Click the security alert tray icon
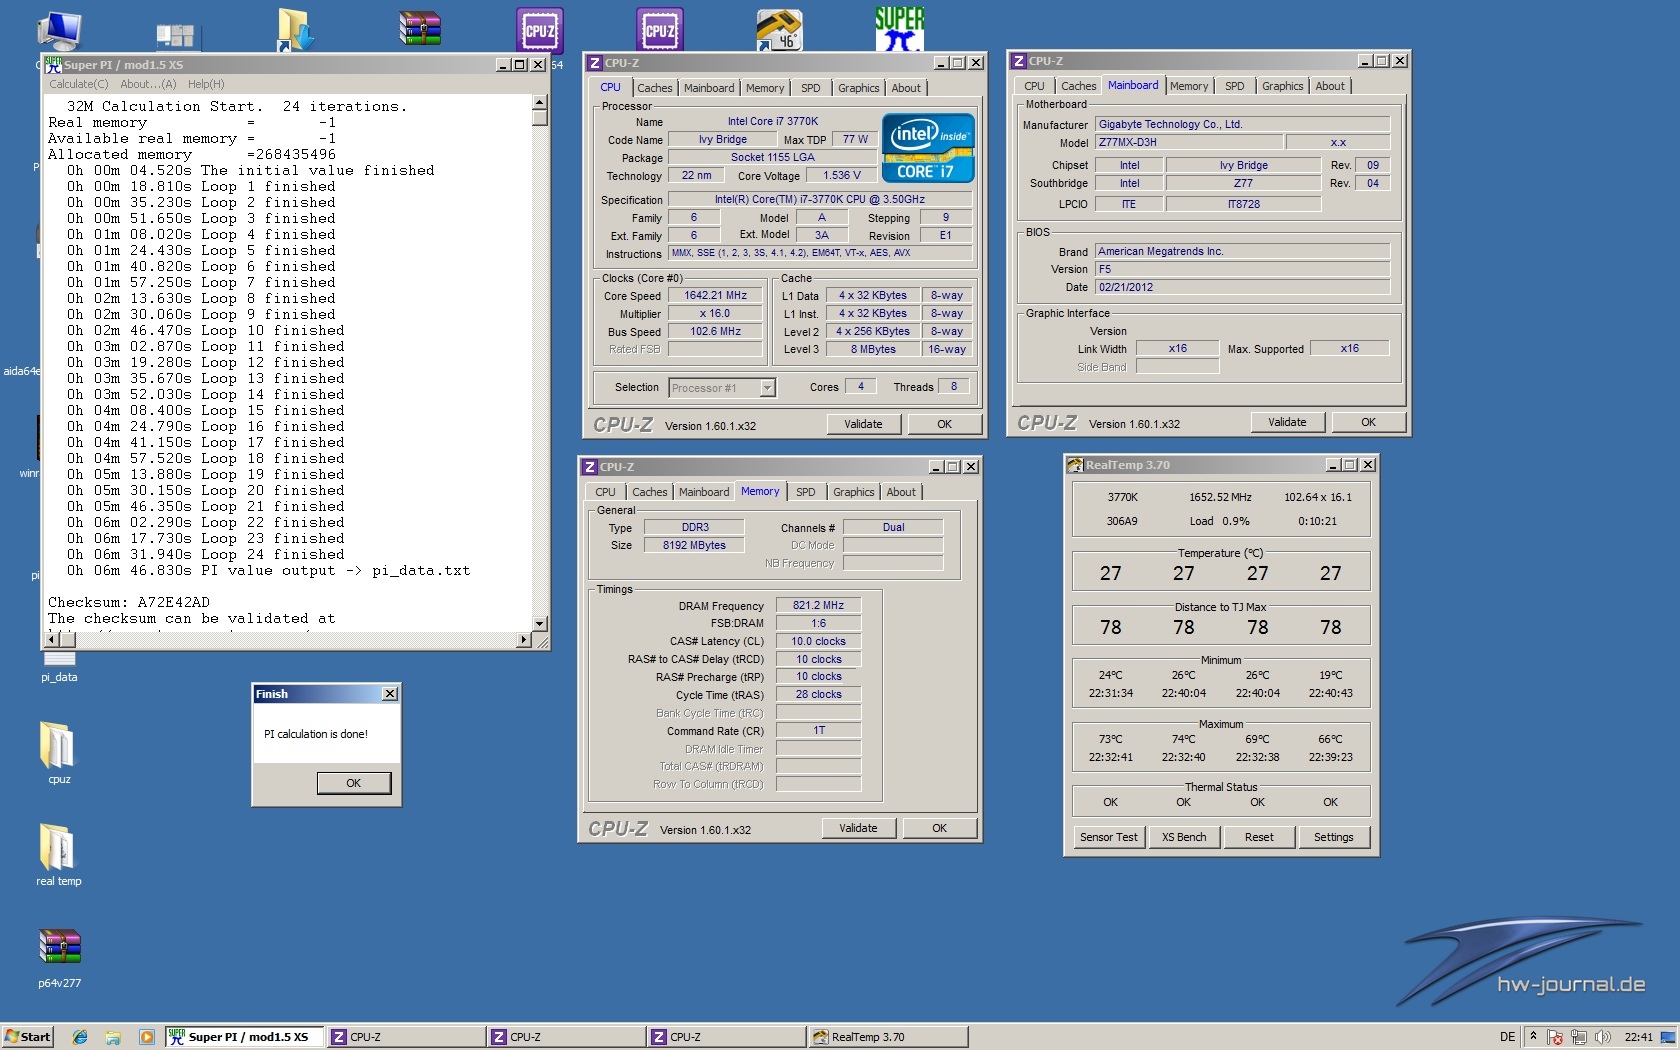 (x=1555, y=1037)
